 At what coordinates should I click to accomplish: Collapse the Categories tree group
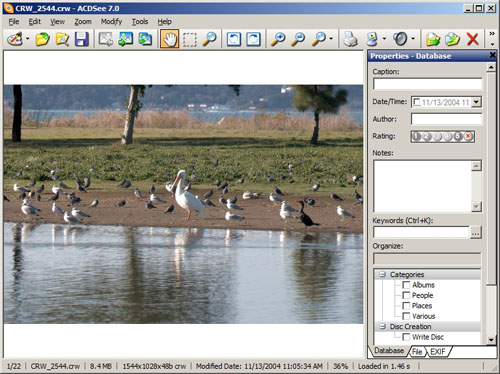(x=383, y=274)
